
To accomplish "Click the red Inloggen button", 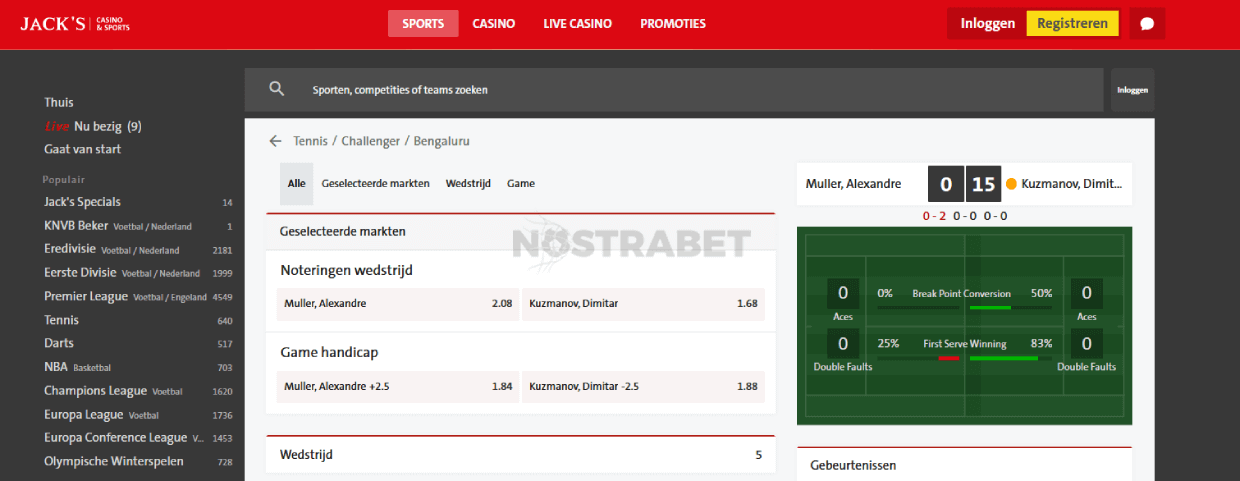I will tap(987, 24).
